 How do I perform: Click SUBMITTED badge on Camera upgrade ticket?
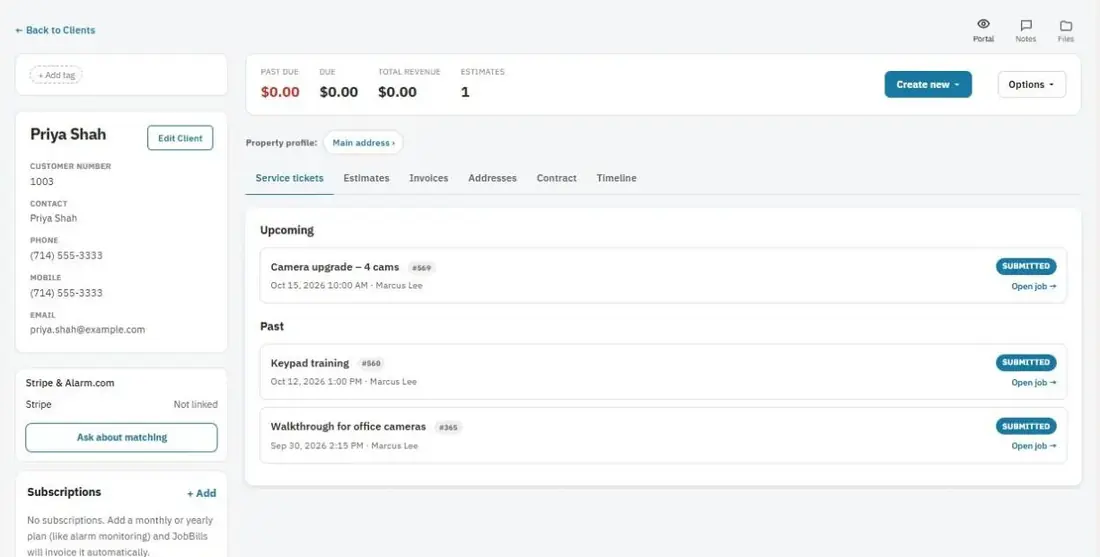pyautogui.click(x=1026, y=266)
